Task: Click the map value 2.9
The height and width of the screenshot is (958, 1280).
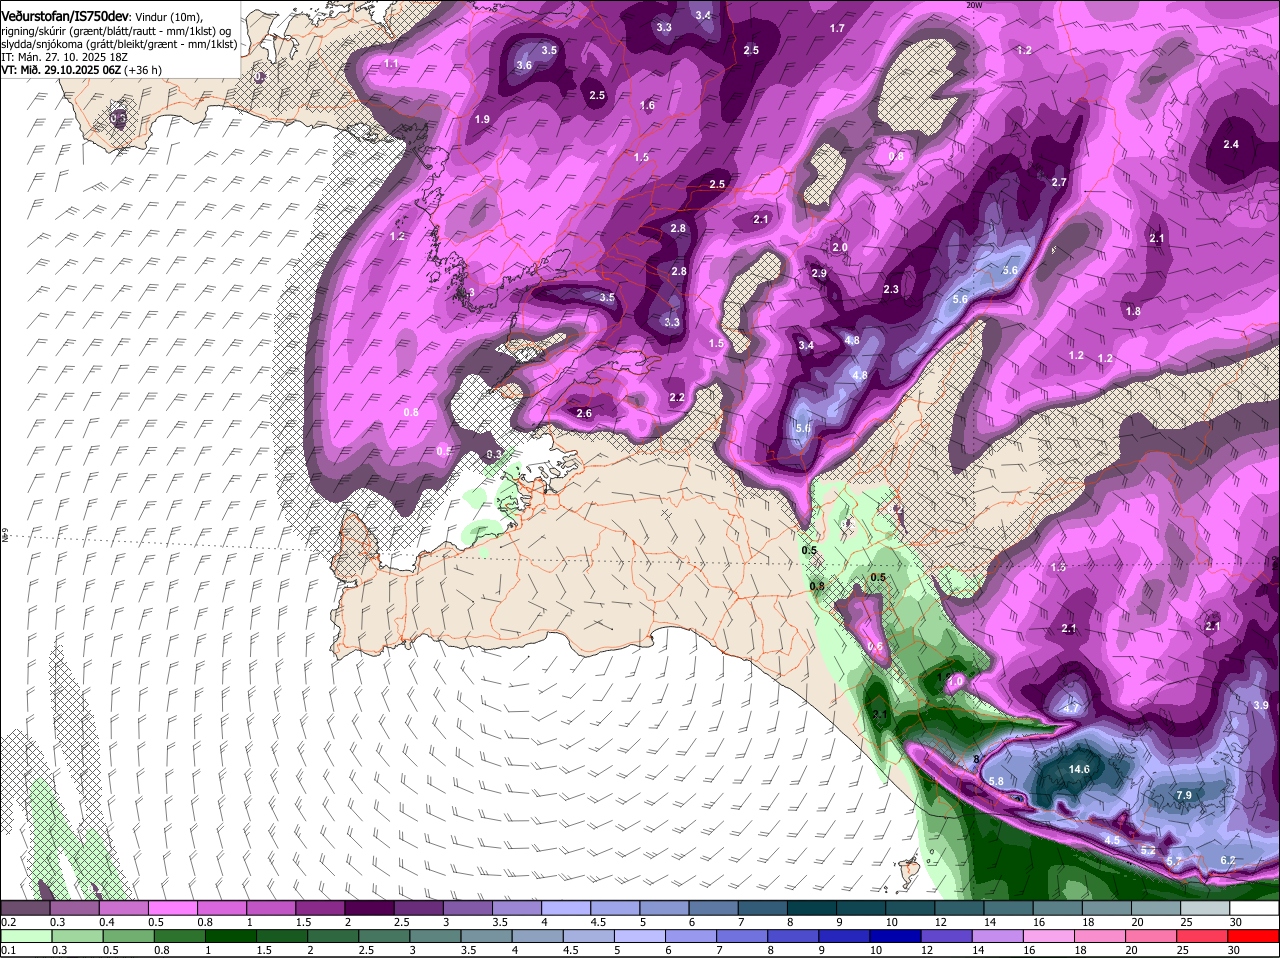Action: pyautogui.click(x=819, y=273)
